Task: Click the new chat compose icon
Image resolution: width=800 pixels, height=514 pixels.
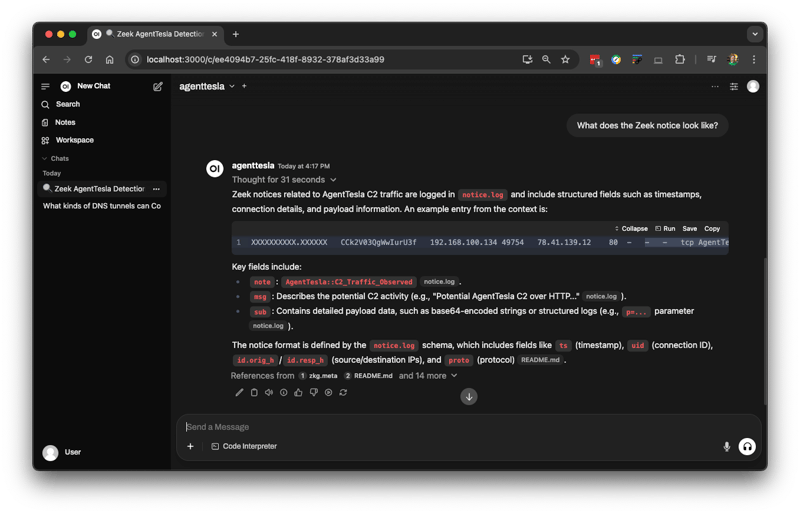Action: pos(157,87)
